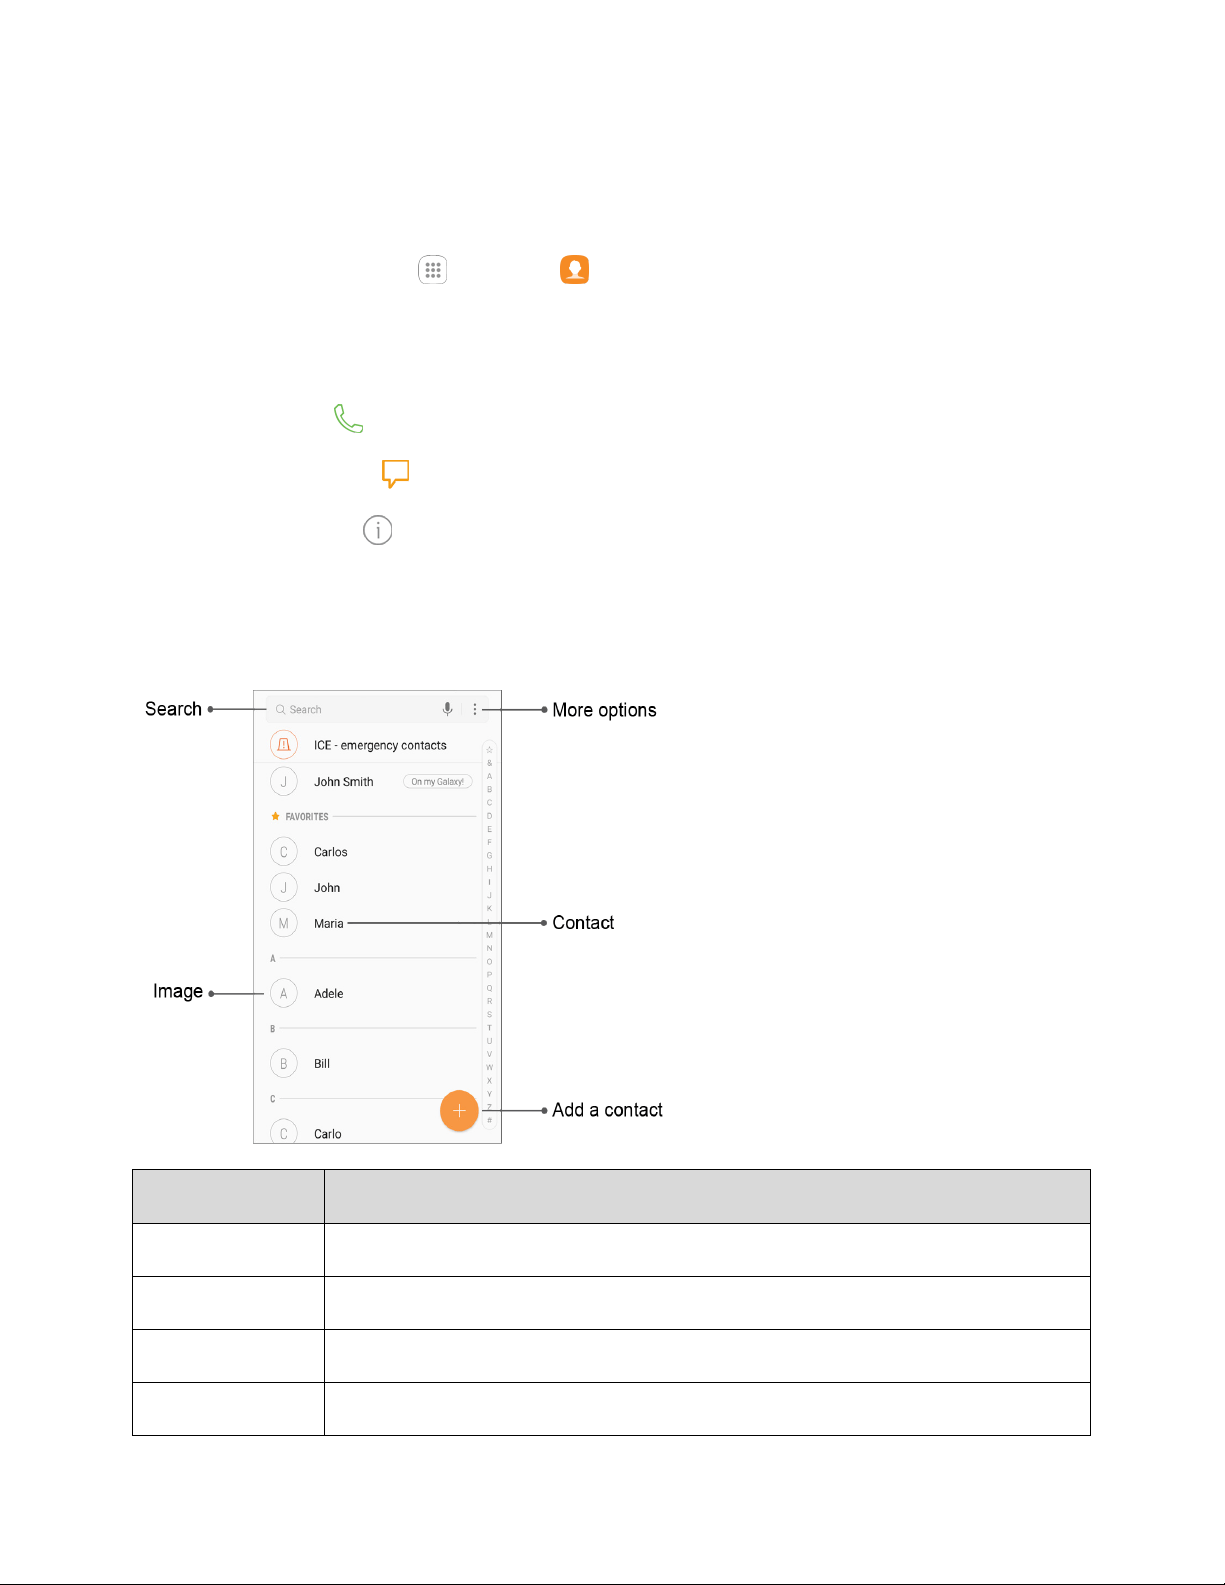Viewport: 1225px width, 1585px height.
Task: Open the Maria contact
Action: [x=329, y=923]
